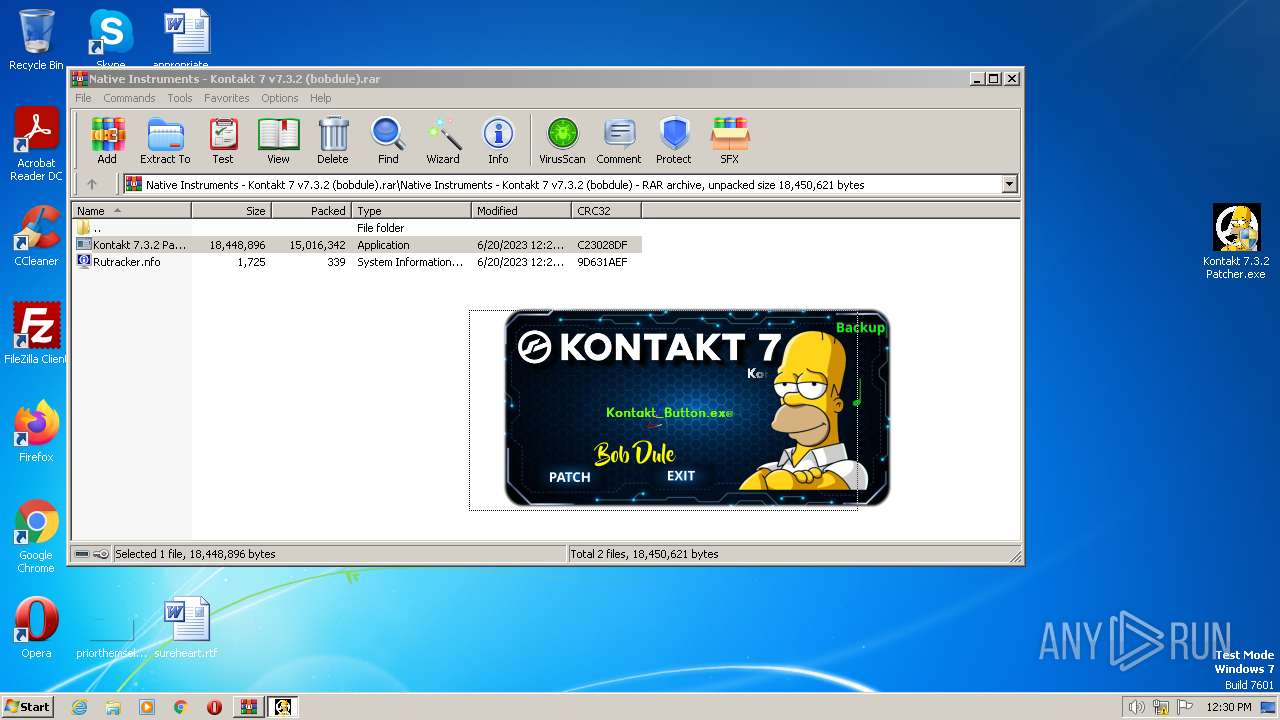
Task: Open the FileZilla Client shortcut
Action: 36,333
